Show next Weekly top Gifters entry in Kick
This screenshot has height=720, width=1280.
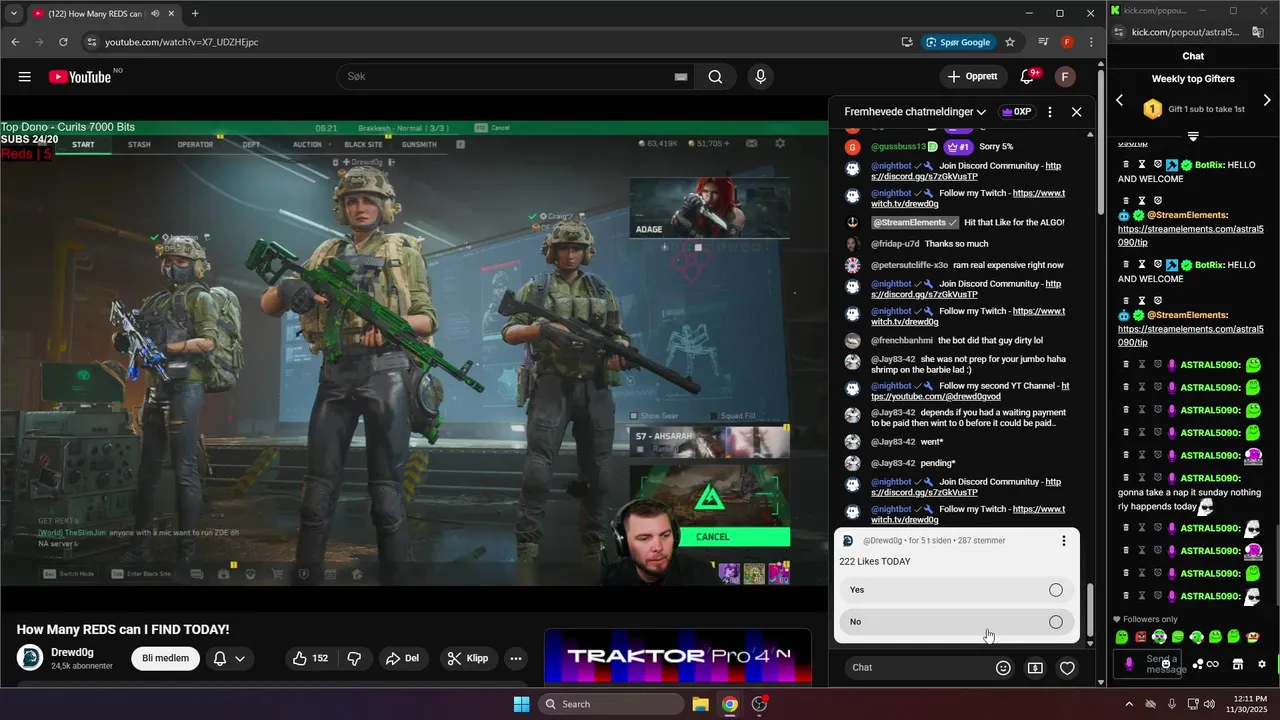pyautogui.click(x=1267, y=100)
